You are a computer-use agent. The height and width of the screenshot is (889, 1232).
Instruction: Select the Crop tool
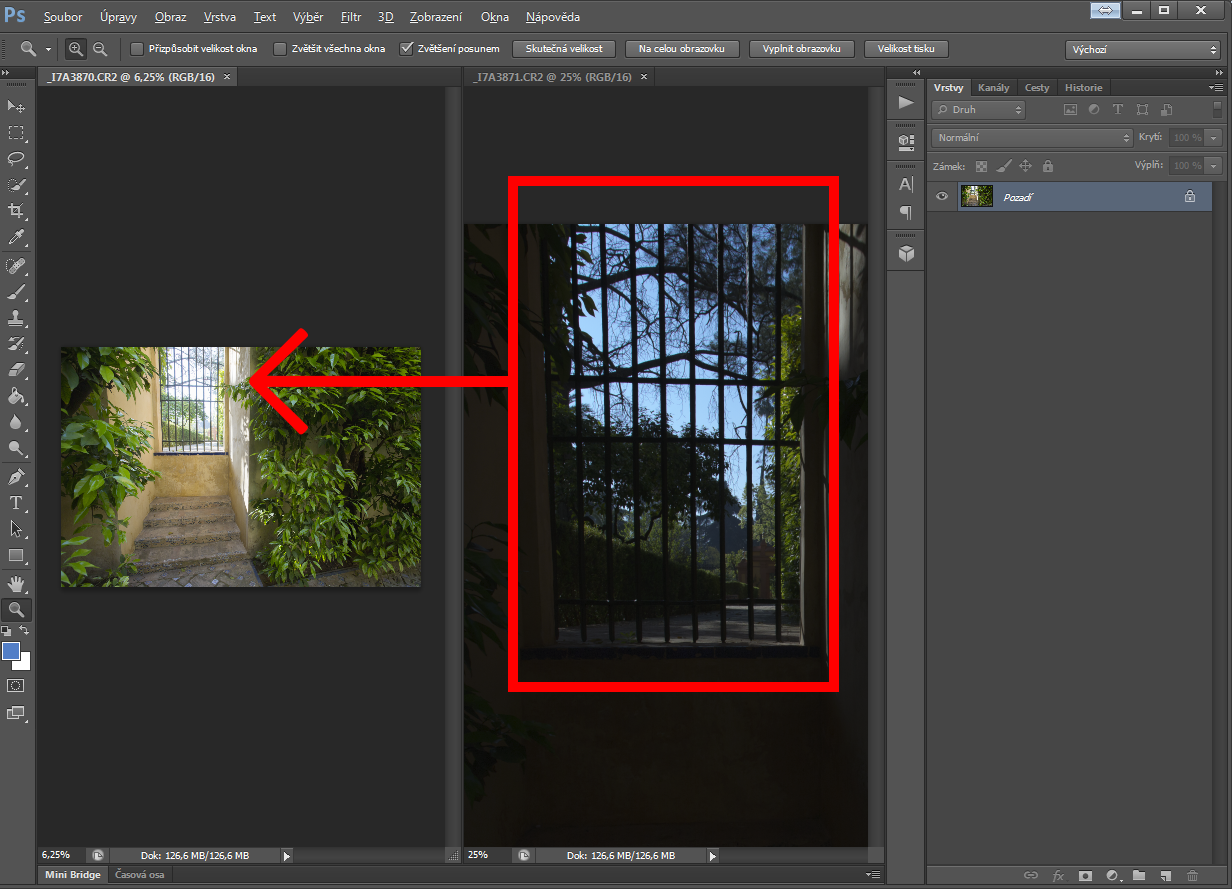[16, 211]
